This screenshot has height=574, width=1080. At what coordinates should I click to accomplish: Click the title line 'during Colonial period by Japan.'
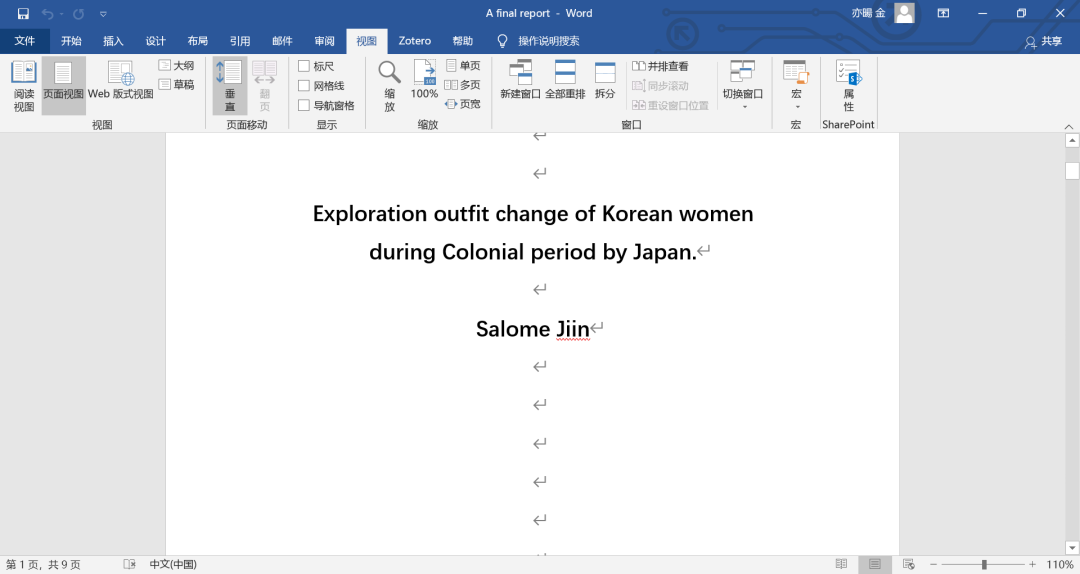coord(533,252)
